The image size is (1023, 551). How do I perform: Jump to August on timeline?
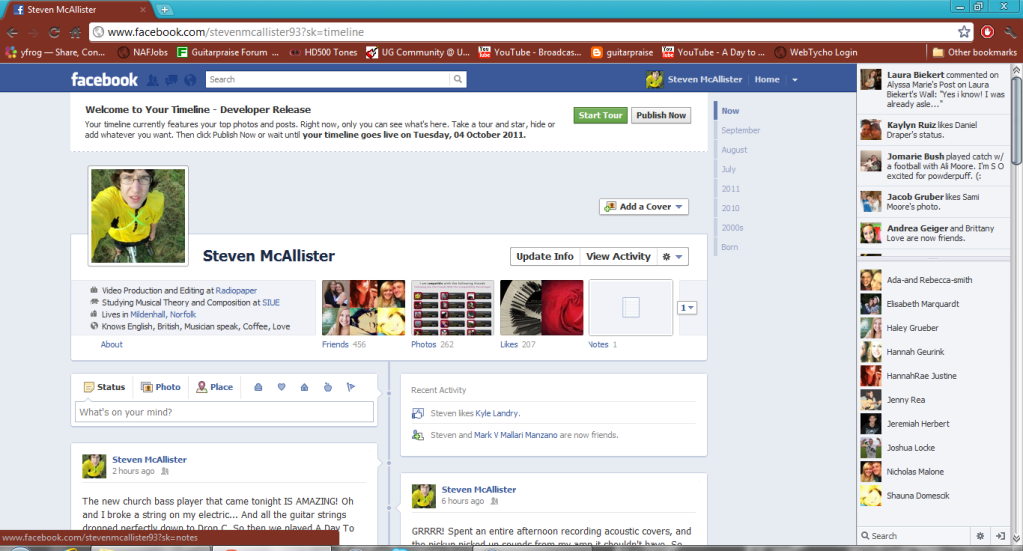734,150
